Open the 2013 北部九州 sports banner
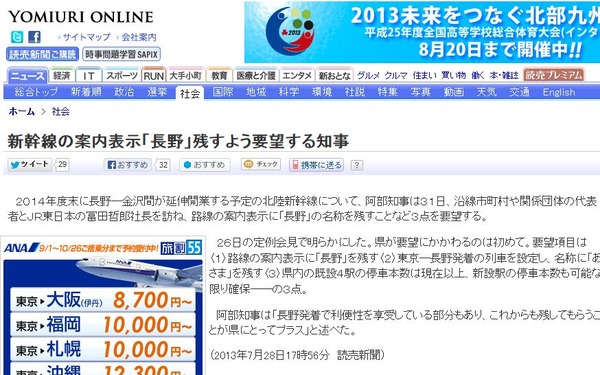600x375 pixels. pyautogui.click(x=422, y=32)
